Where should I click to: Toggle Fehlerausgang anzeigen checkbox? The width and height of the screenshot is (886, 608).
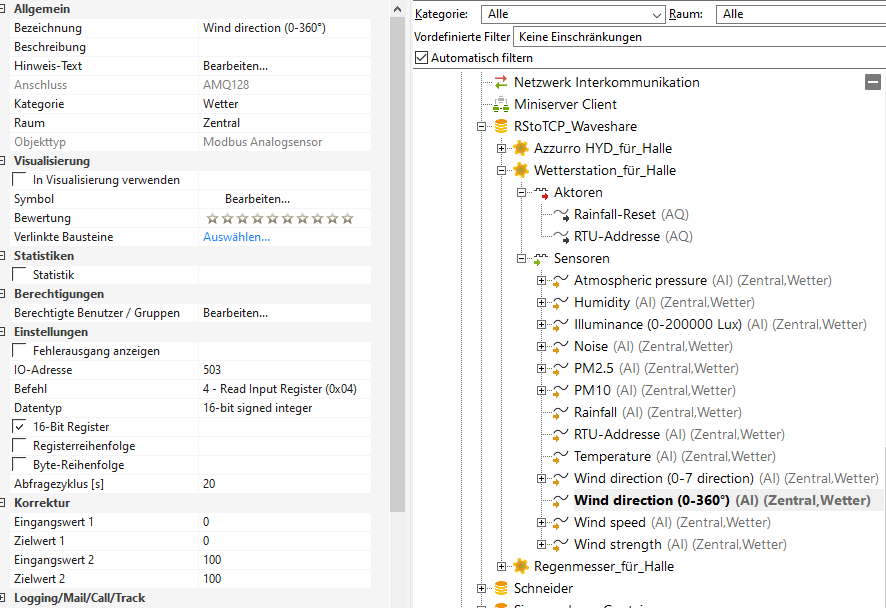[20, 350]
